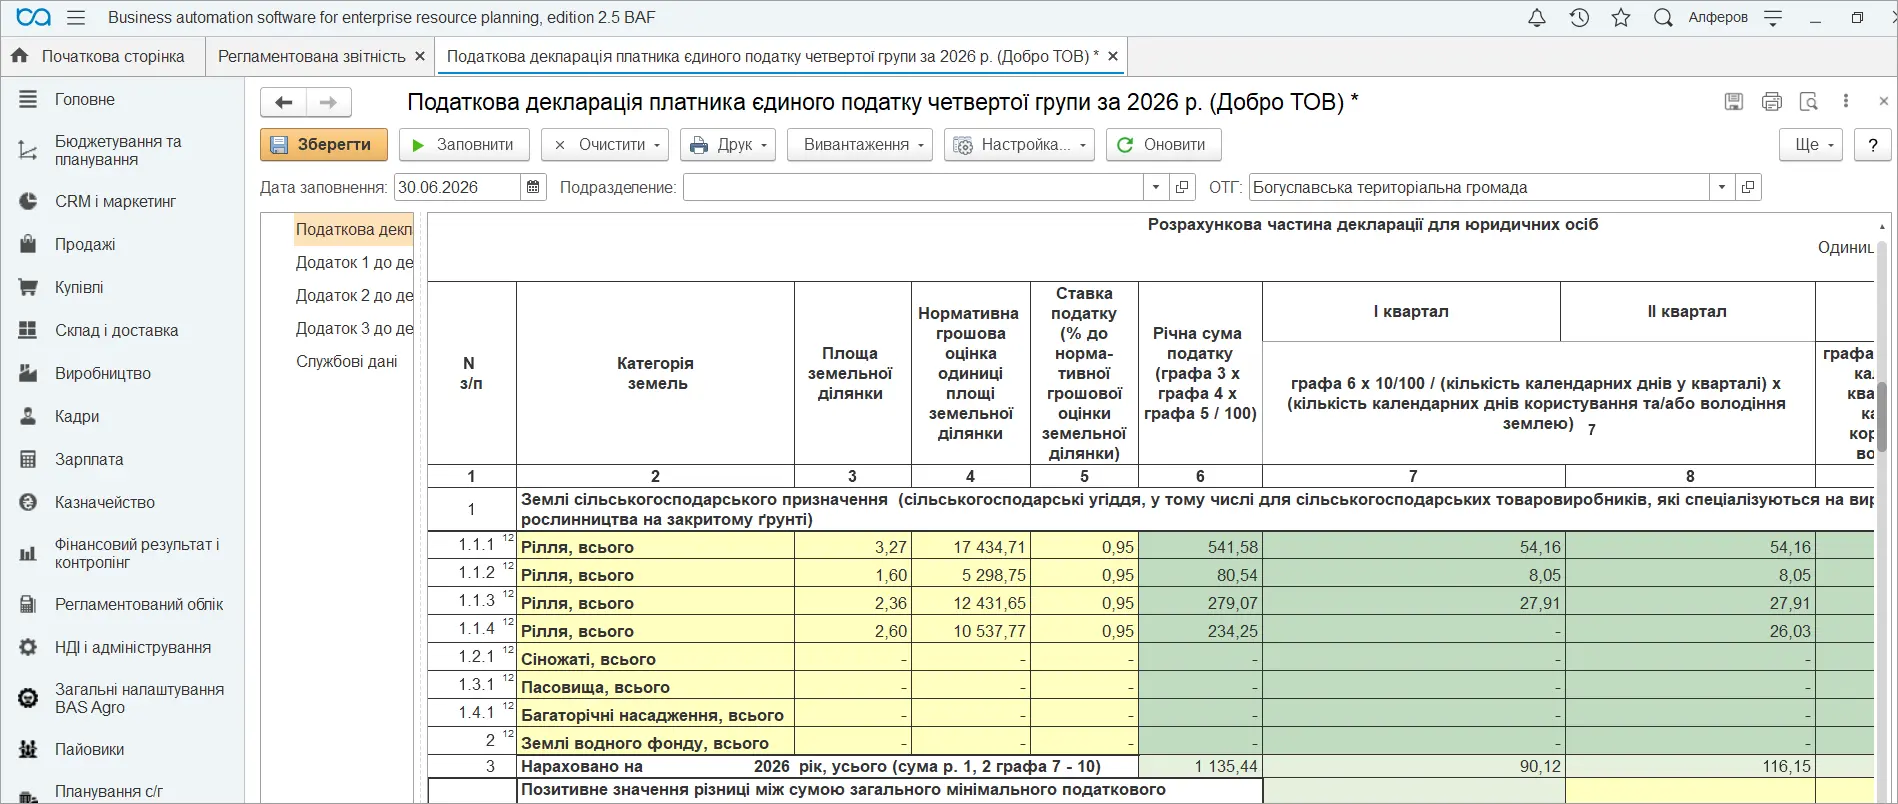
Task: Open Склад і доставка section
Action: 116,330
